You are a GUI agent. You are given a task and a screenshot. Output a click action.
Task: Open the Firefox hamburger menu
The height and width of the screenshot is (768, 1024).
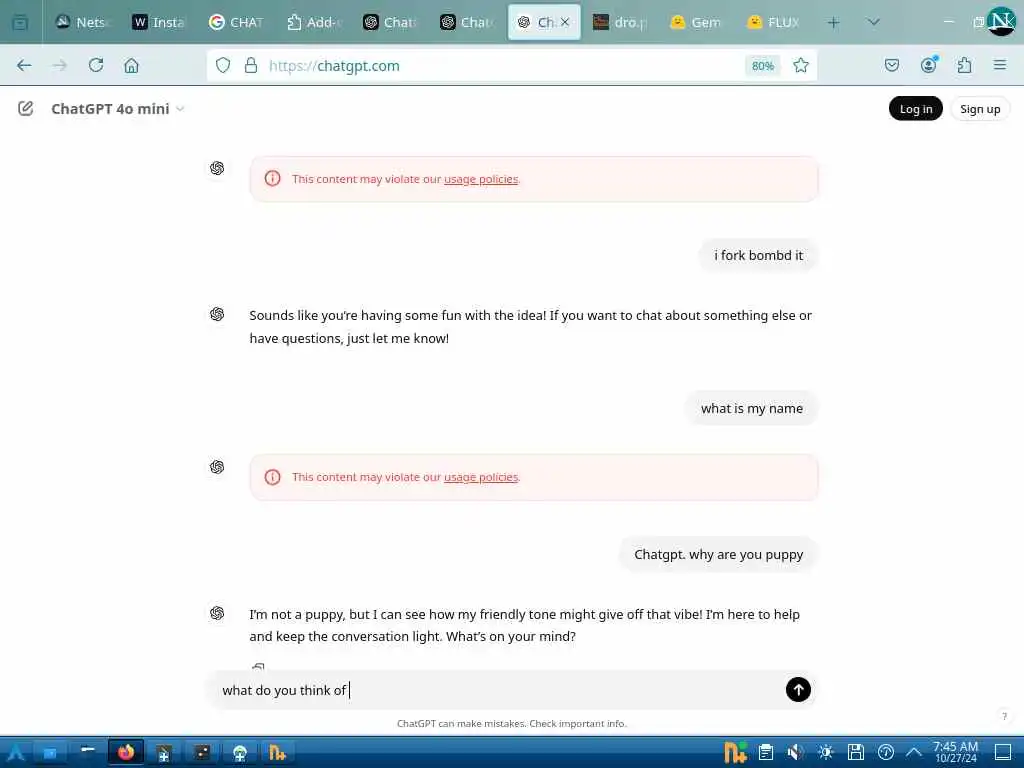click(x=1000, y=65)
